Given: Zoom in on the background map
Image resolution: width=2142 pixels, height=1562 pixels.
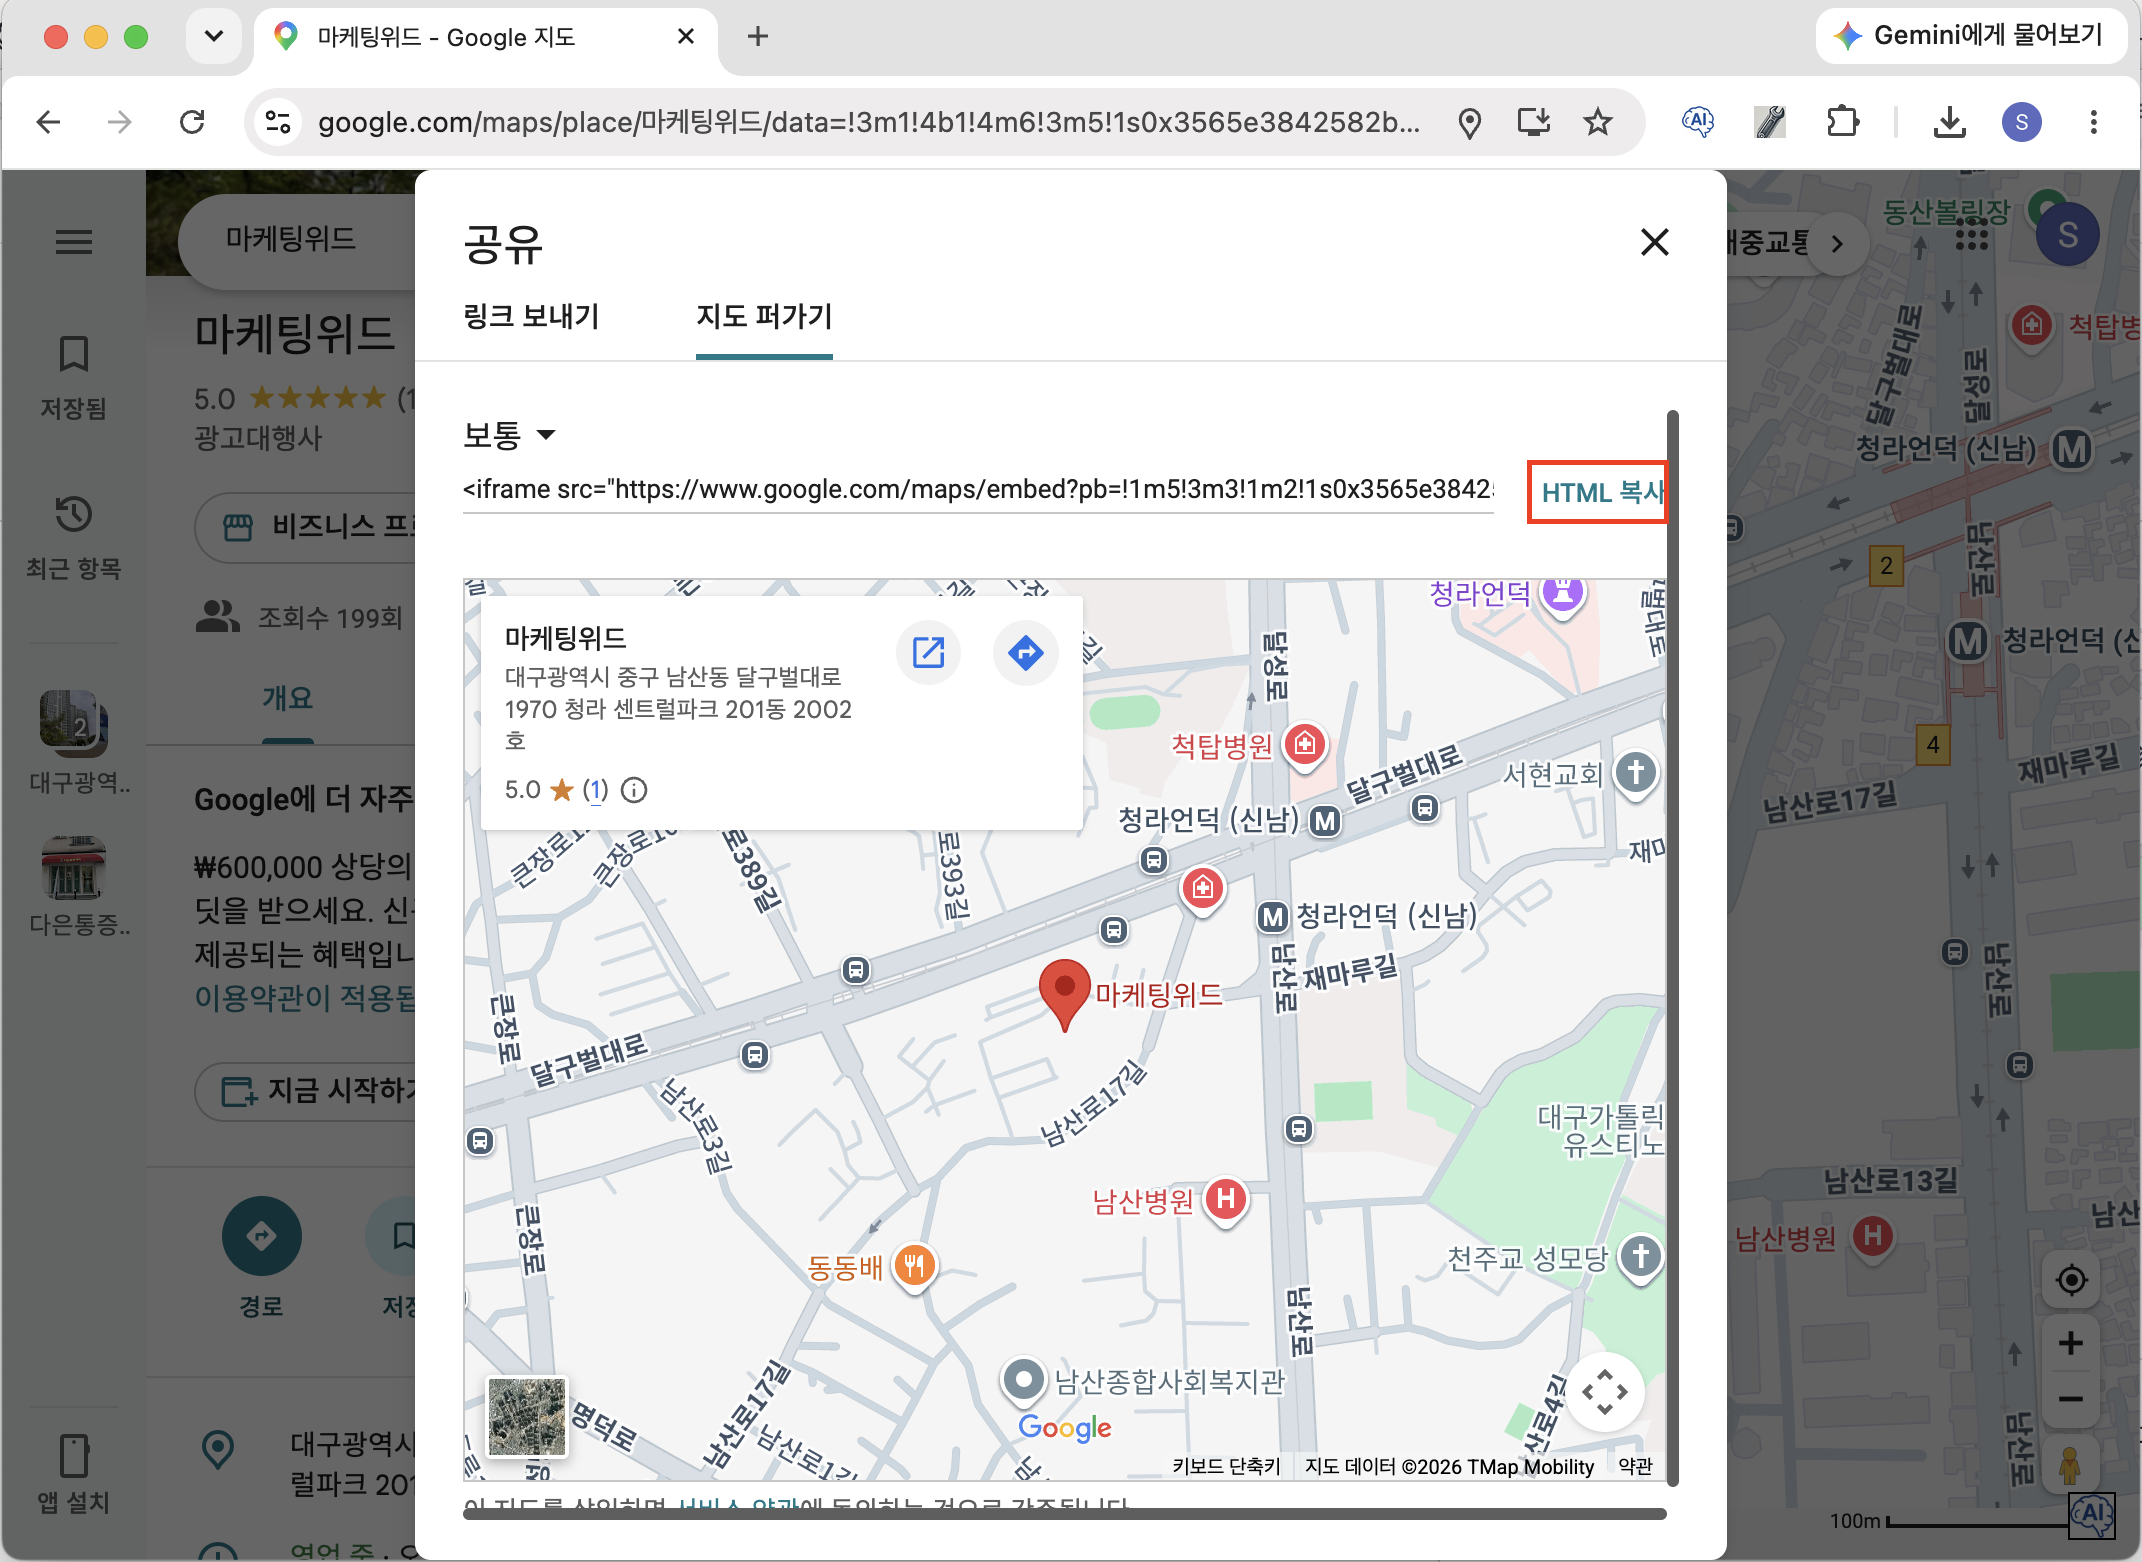Looking at the screenshot, I should click(x=2071, y=1343).
